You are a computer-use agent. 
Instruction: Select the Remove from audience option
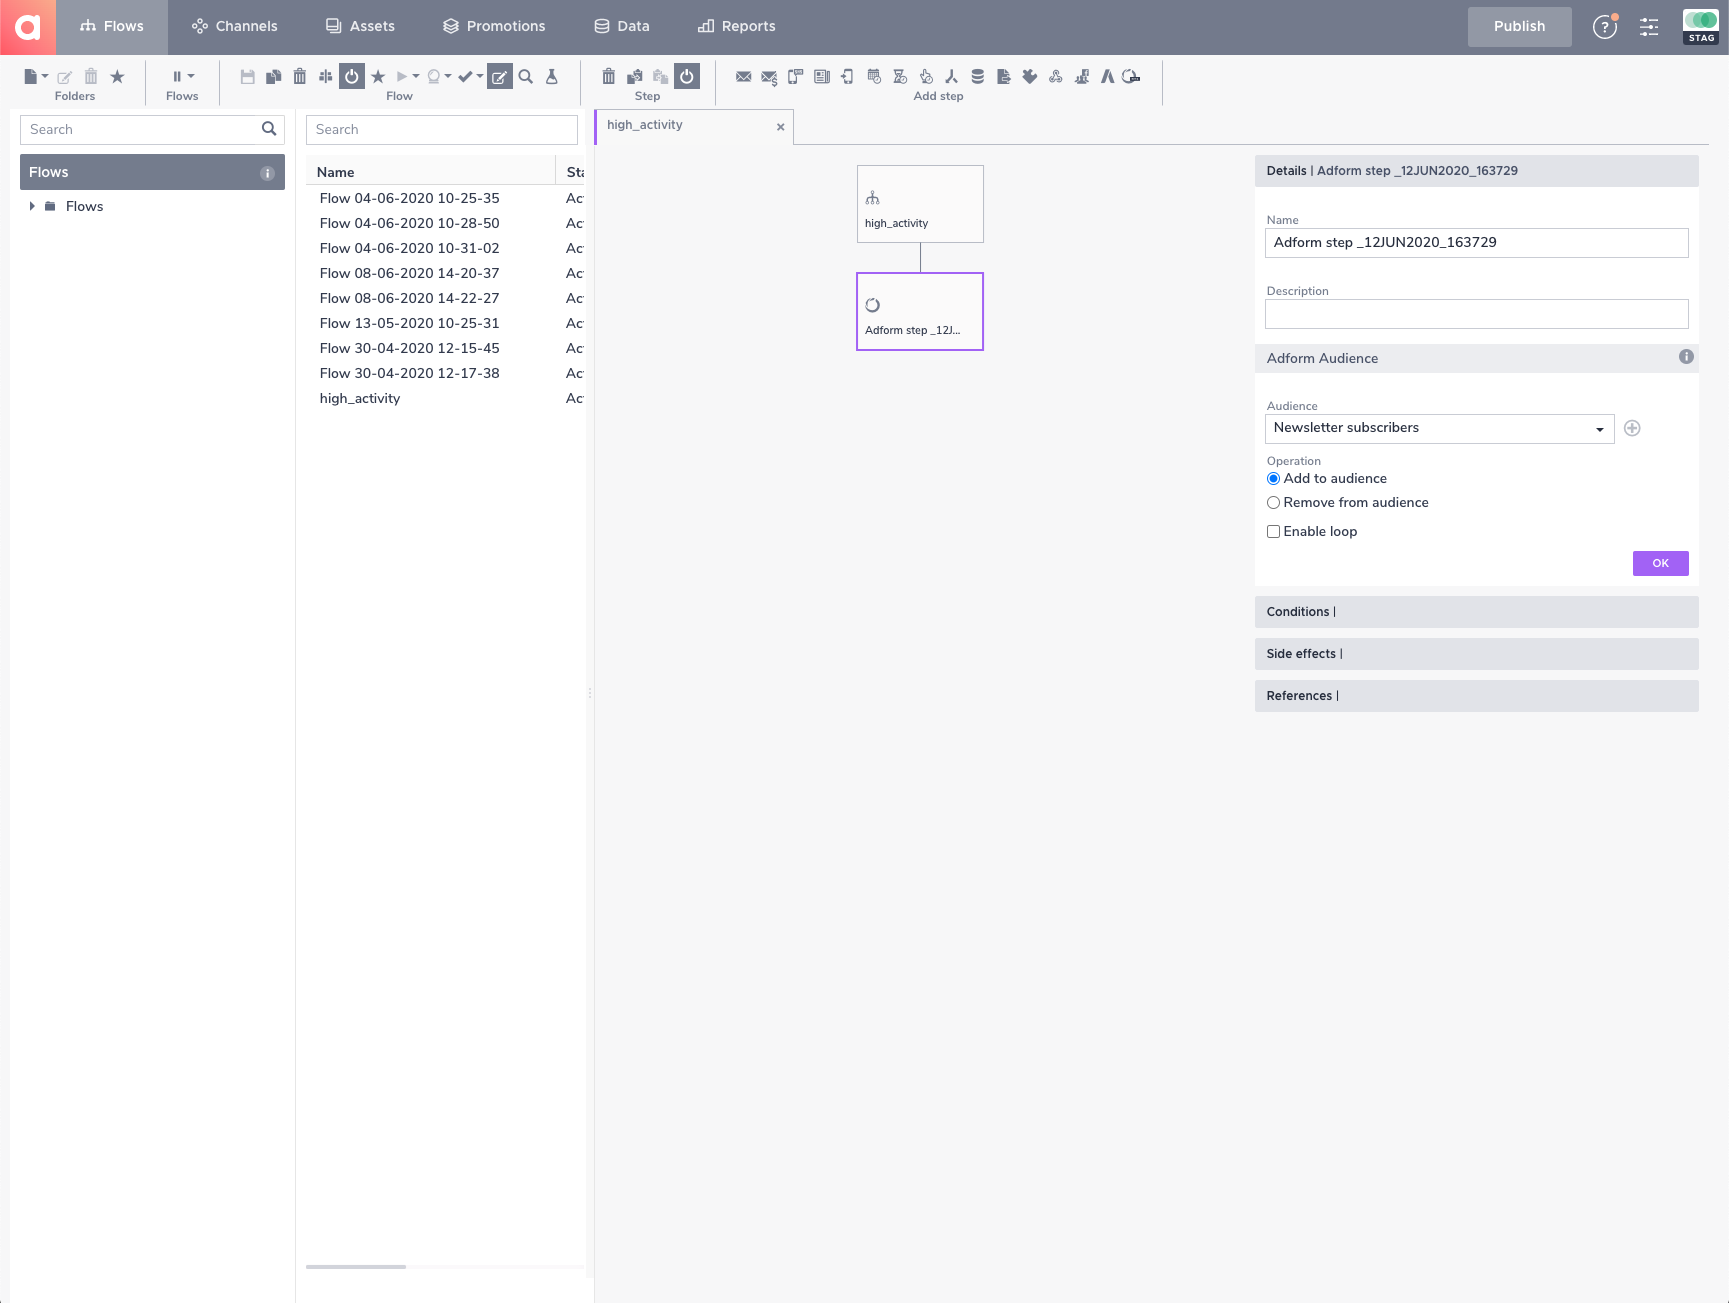click(1273, 503)
